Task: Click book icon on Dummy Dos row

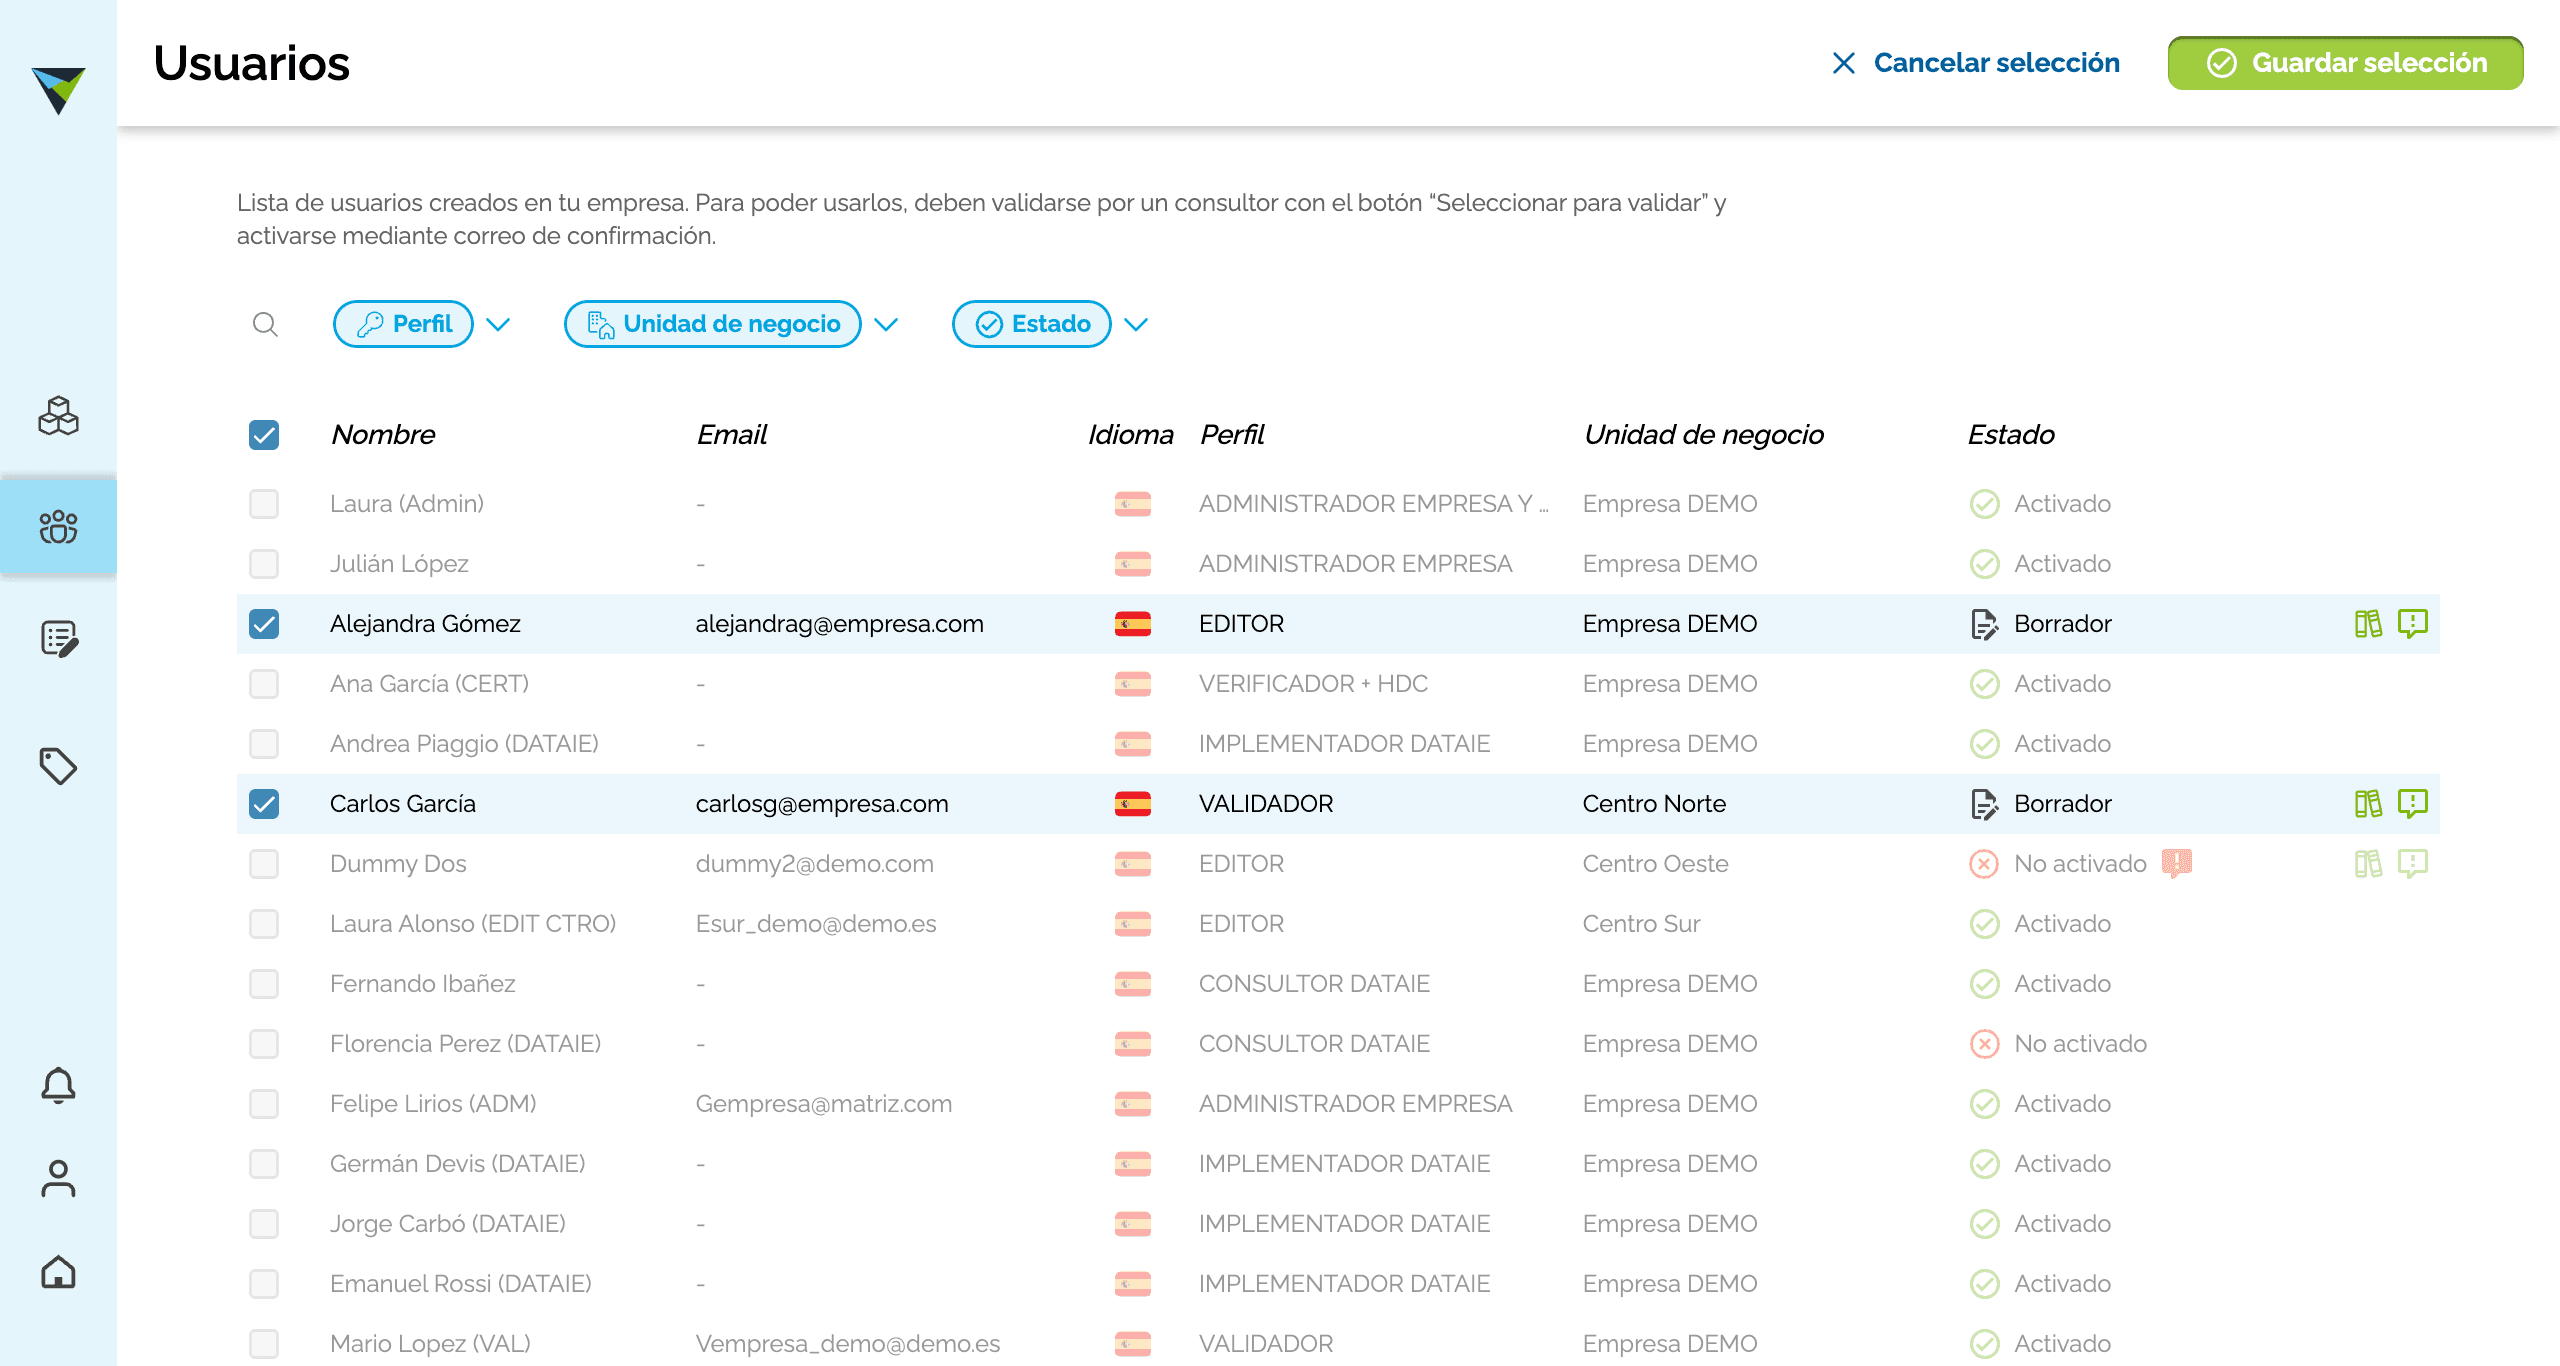Action: pos(2368,864)
